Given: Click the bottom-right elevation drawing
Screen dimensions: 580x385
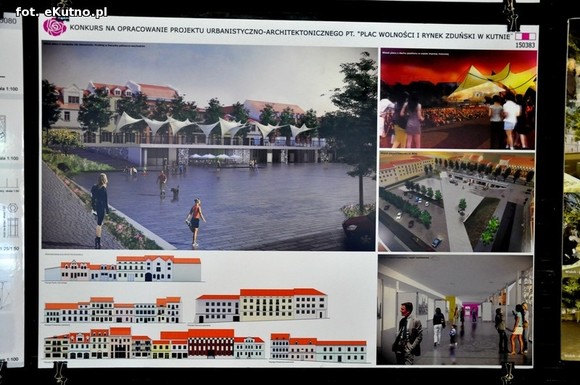Looking at the screenshot, I should (x=318, y=348).
